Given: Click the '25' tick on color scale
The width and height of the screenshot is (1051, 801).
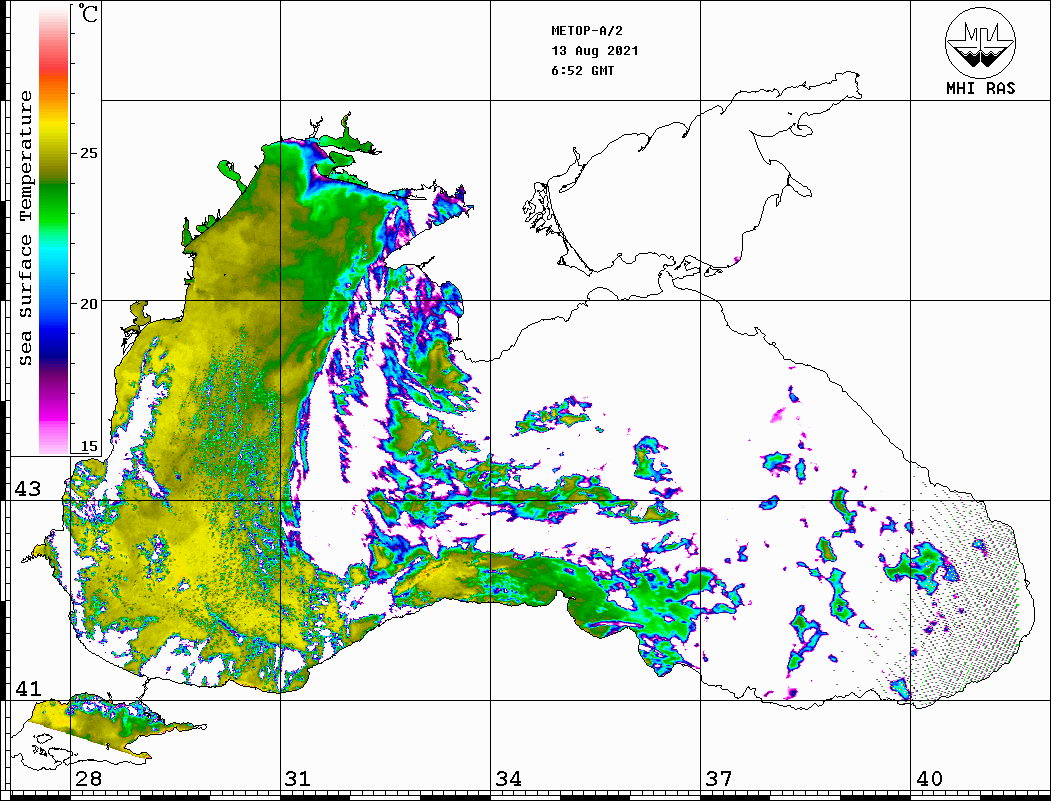Looking at the screenshot, I should coord(89,153).
